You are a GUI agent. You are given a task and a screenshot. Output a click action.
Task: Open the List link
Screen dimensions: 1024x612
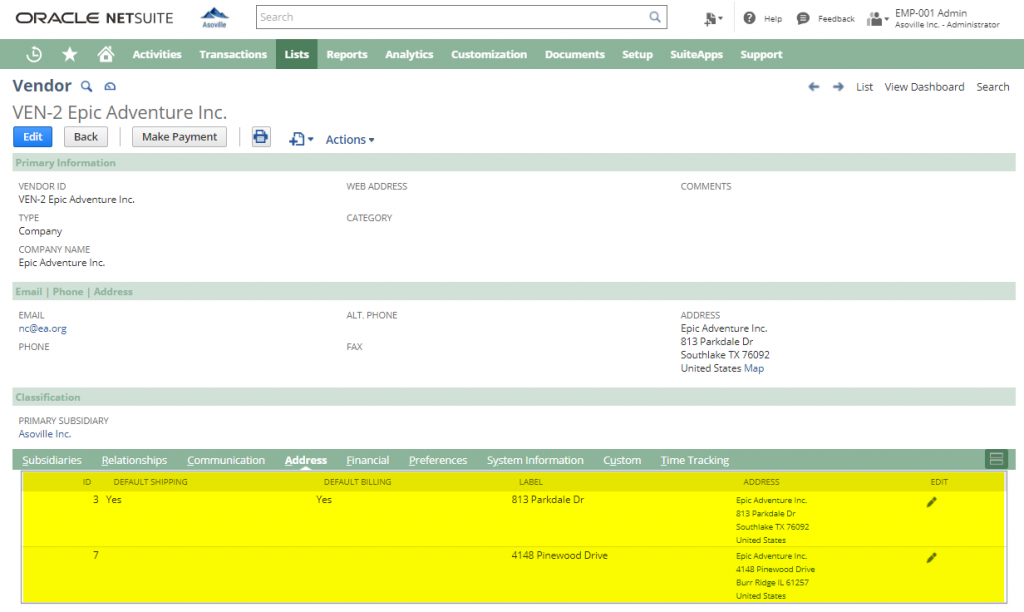[x=864, y=87]
